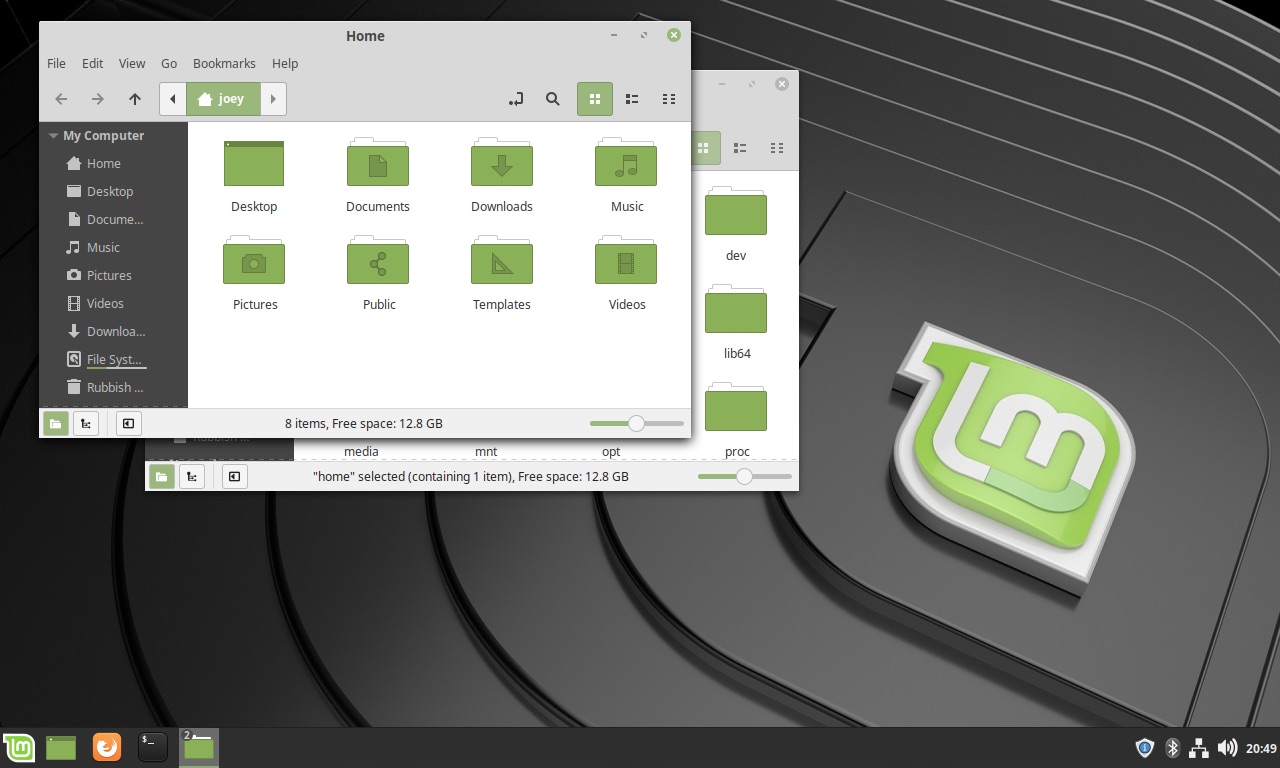The width and height of the screenshot is (1280, 768).
Task: Open the Bookmarks menu
Action: tap(224, 63)
